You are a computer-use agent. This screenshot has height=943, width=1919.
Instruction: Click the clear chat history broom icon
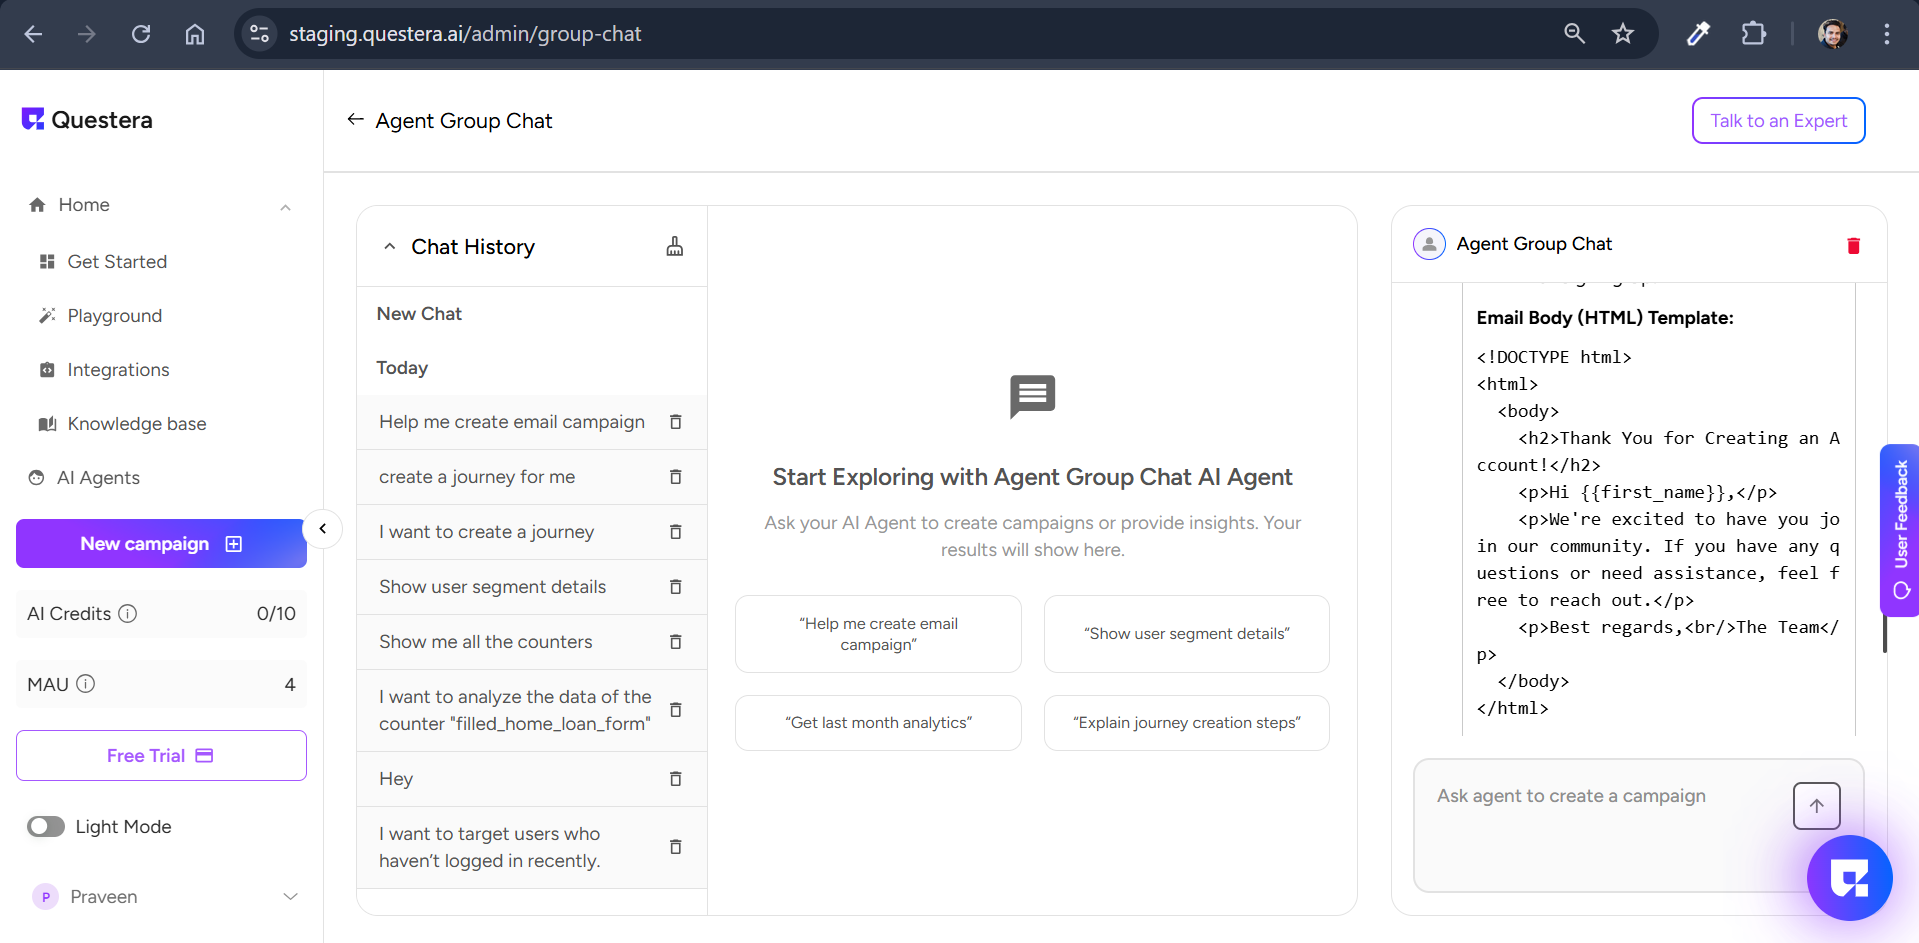click(675, 246)
